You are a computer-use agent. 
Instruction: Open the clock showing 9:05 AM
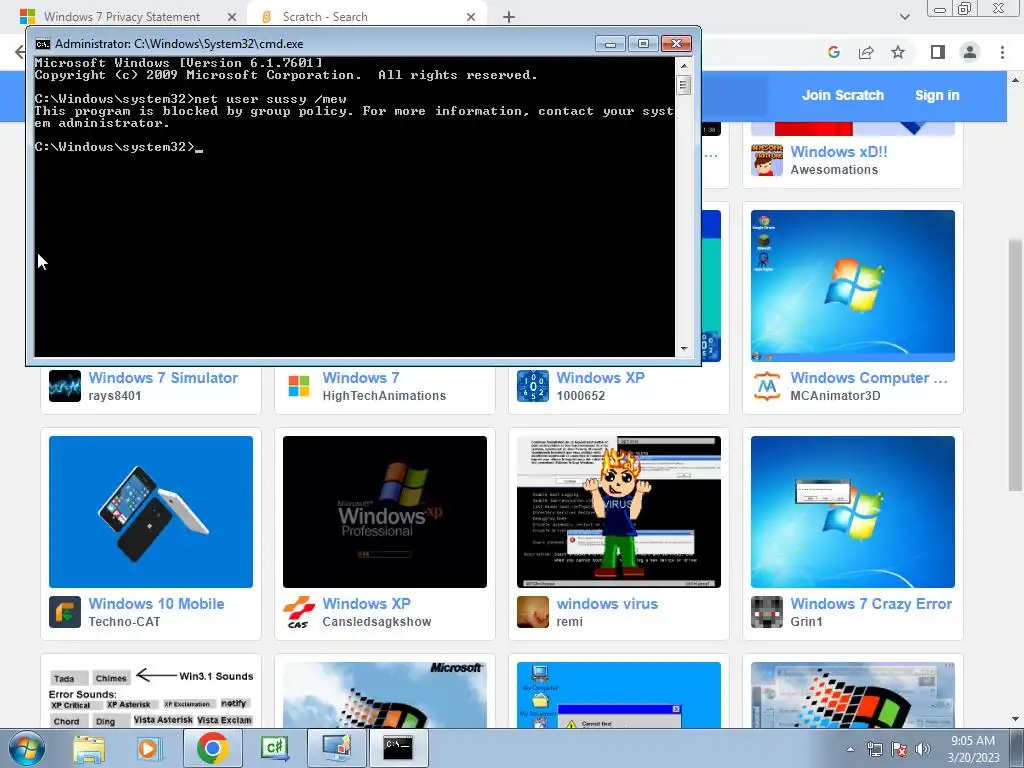[973, 749]
